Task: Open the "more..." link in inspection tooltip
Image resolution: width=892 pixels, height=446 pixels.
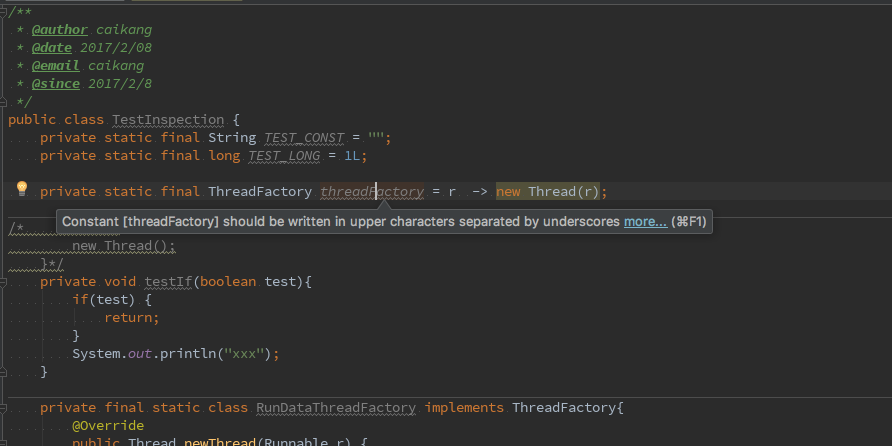Action: [x=645, y=222]
